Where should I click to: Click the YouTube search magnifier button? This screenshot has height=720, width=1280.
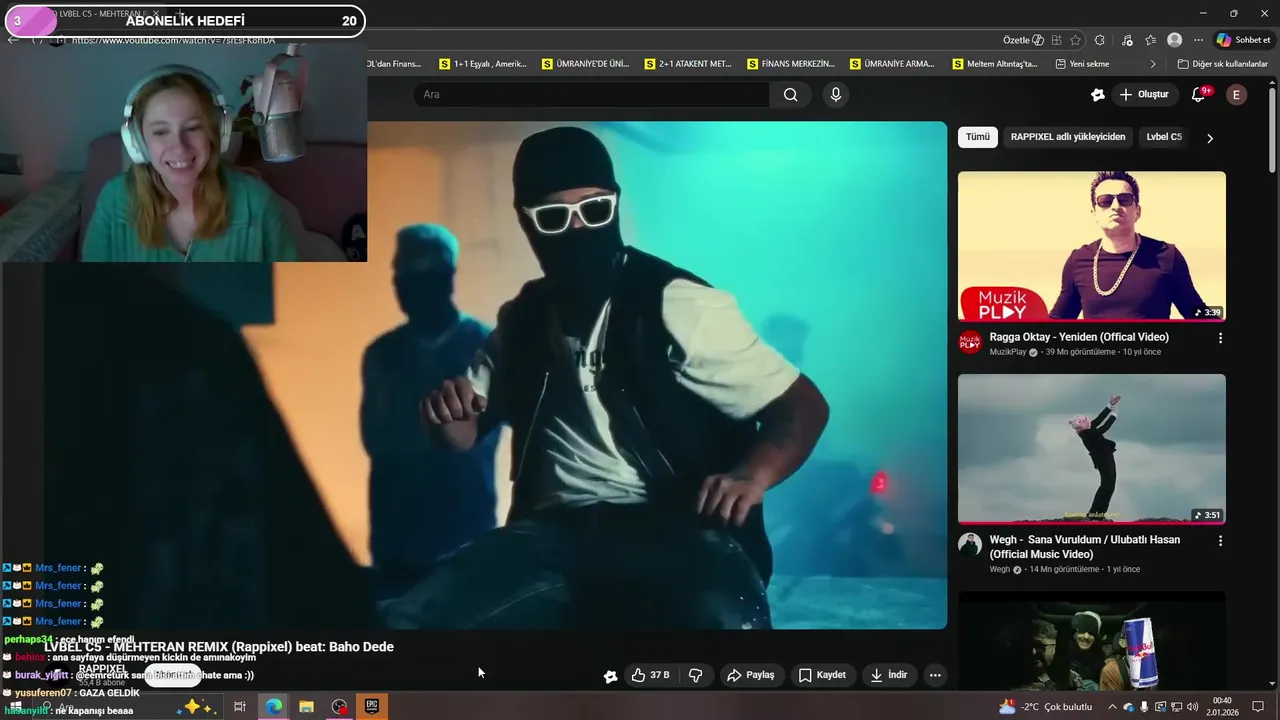pyautogui.click(x=791, y=95)
